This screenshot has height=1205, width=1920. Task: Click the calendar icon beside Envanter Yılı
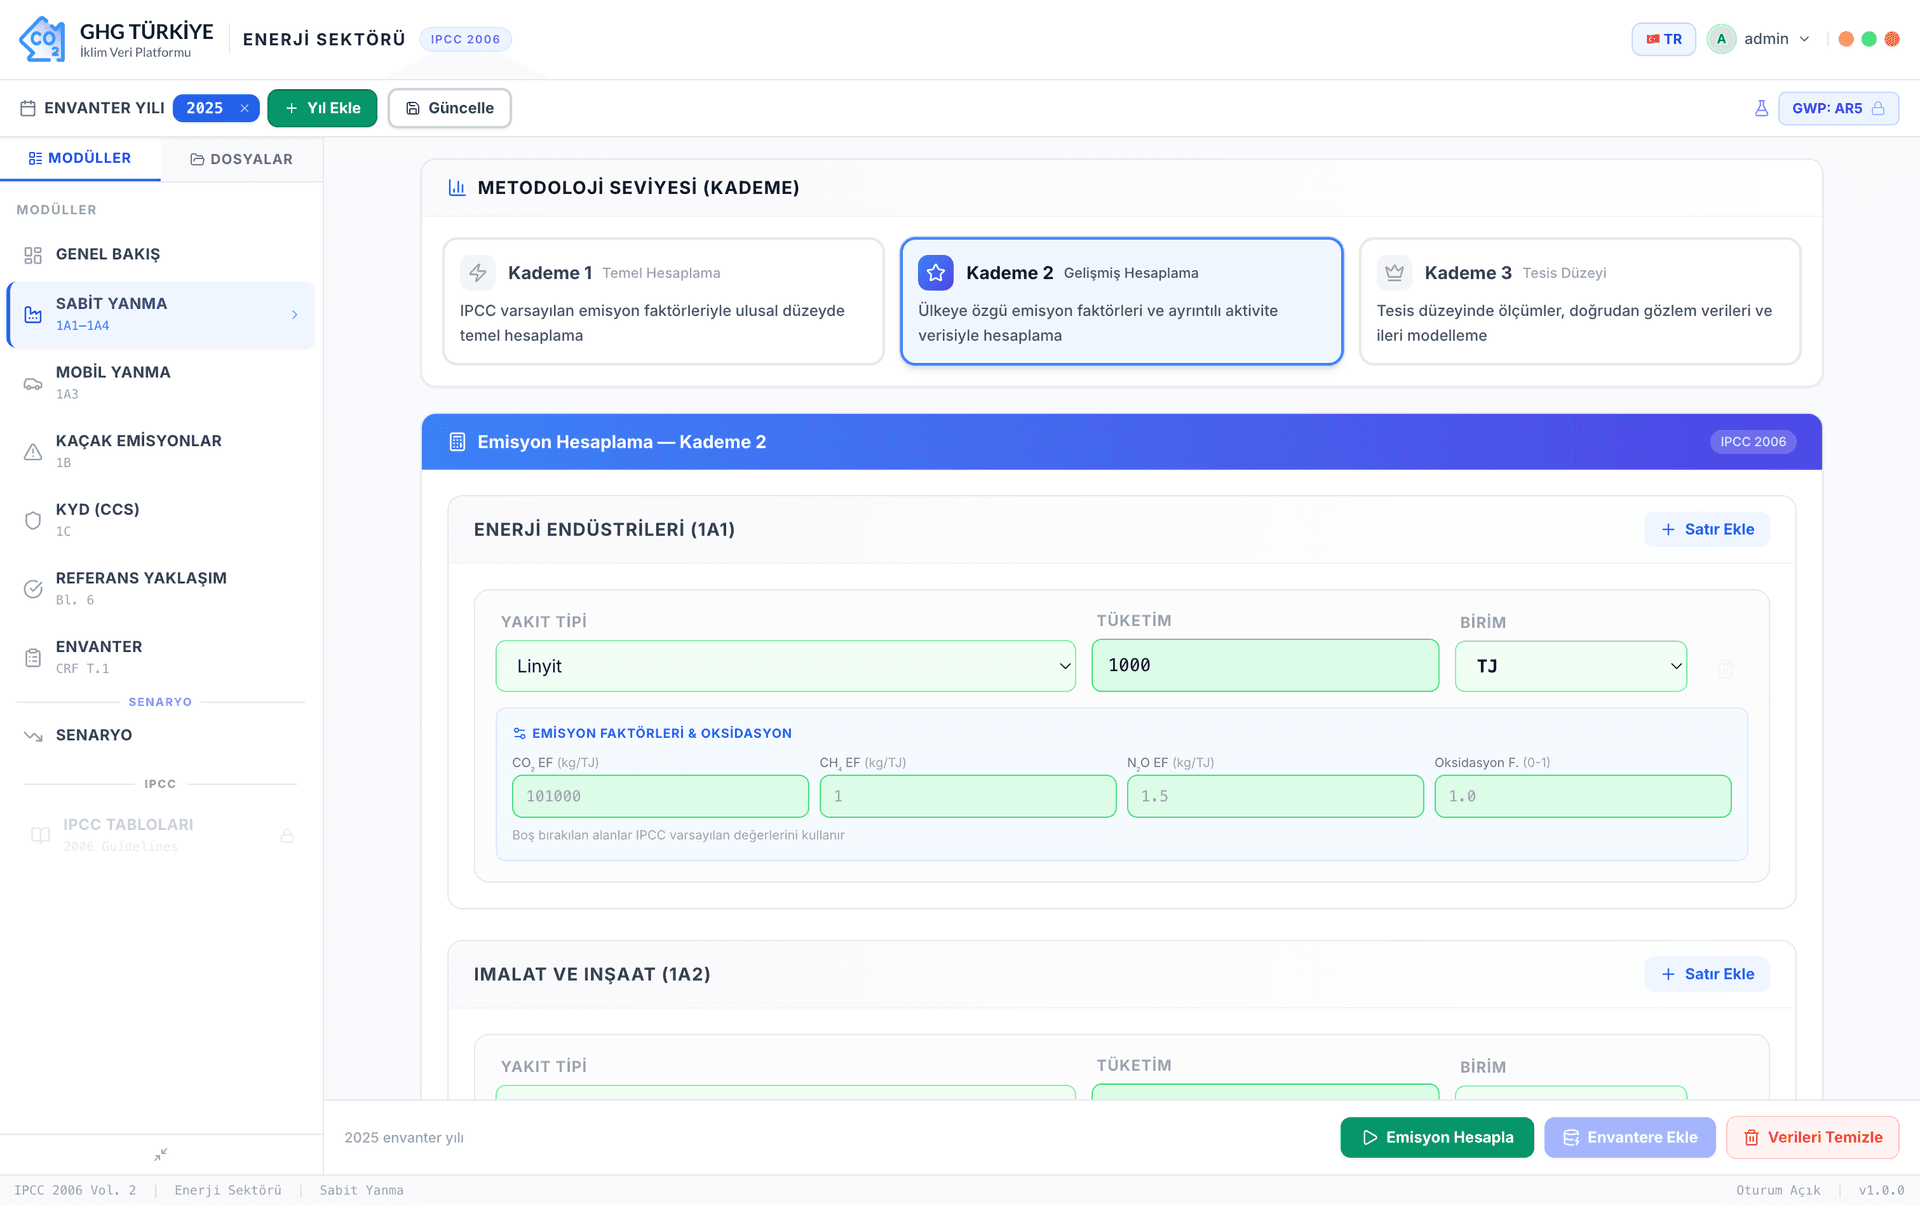coord(28,108)
